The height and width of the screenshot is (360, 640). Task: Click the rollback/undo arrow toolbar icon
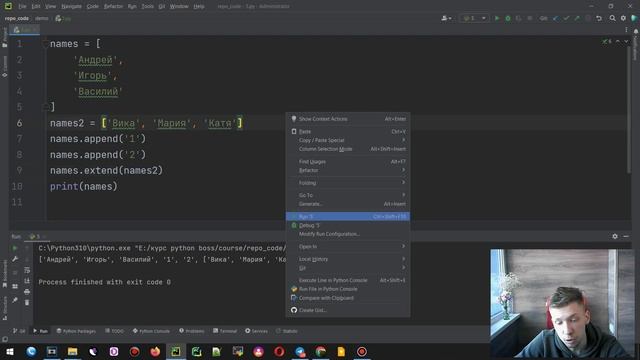coord(599,18)
